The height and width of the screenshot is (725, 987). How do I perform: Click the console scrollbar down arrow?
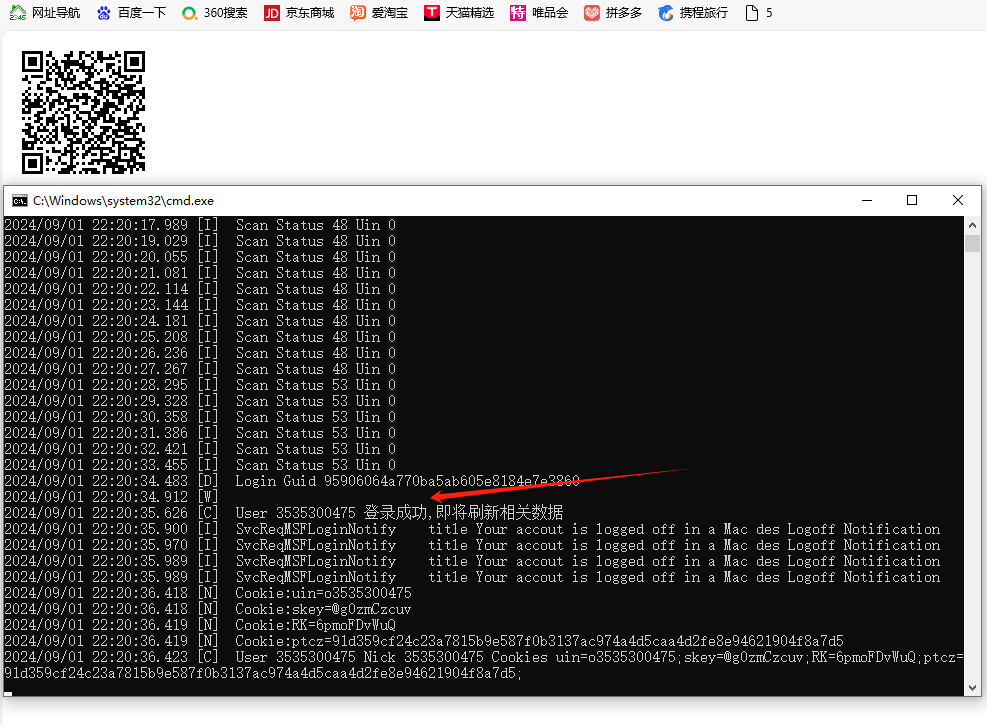pos(972,687)
